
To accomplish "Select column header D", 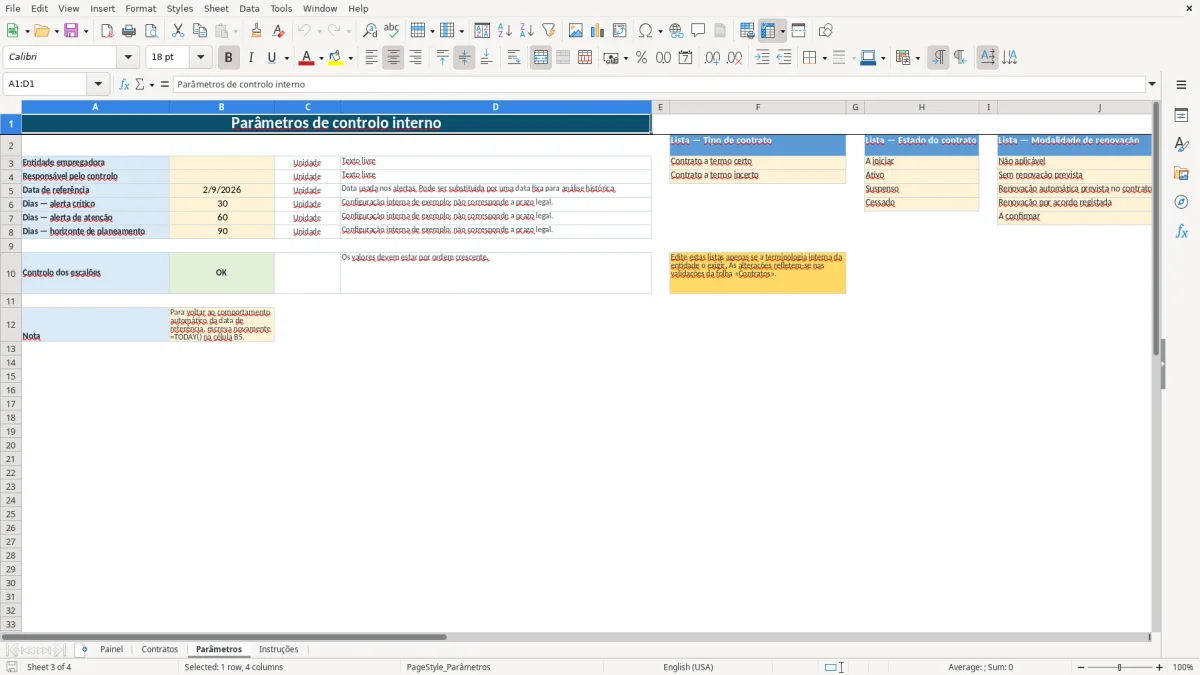I will [x=495, y=107].
